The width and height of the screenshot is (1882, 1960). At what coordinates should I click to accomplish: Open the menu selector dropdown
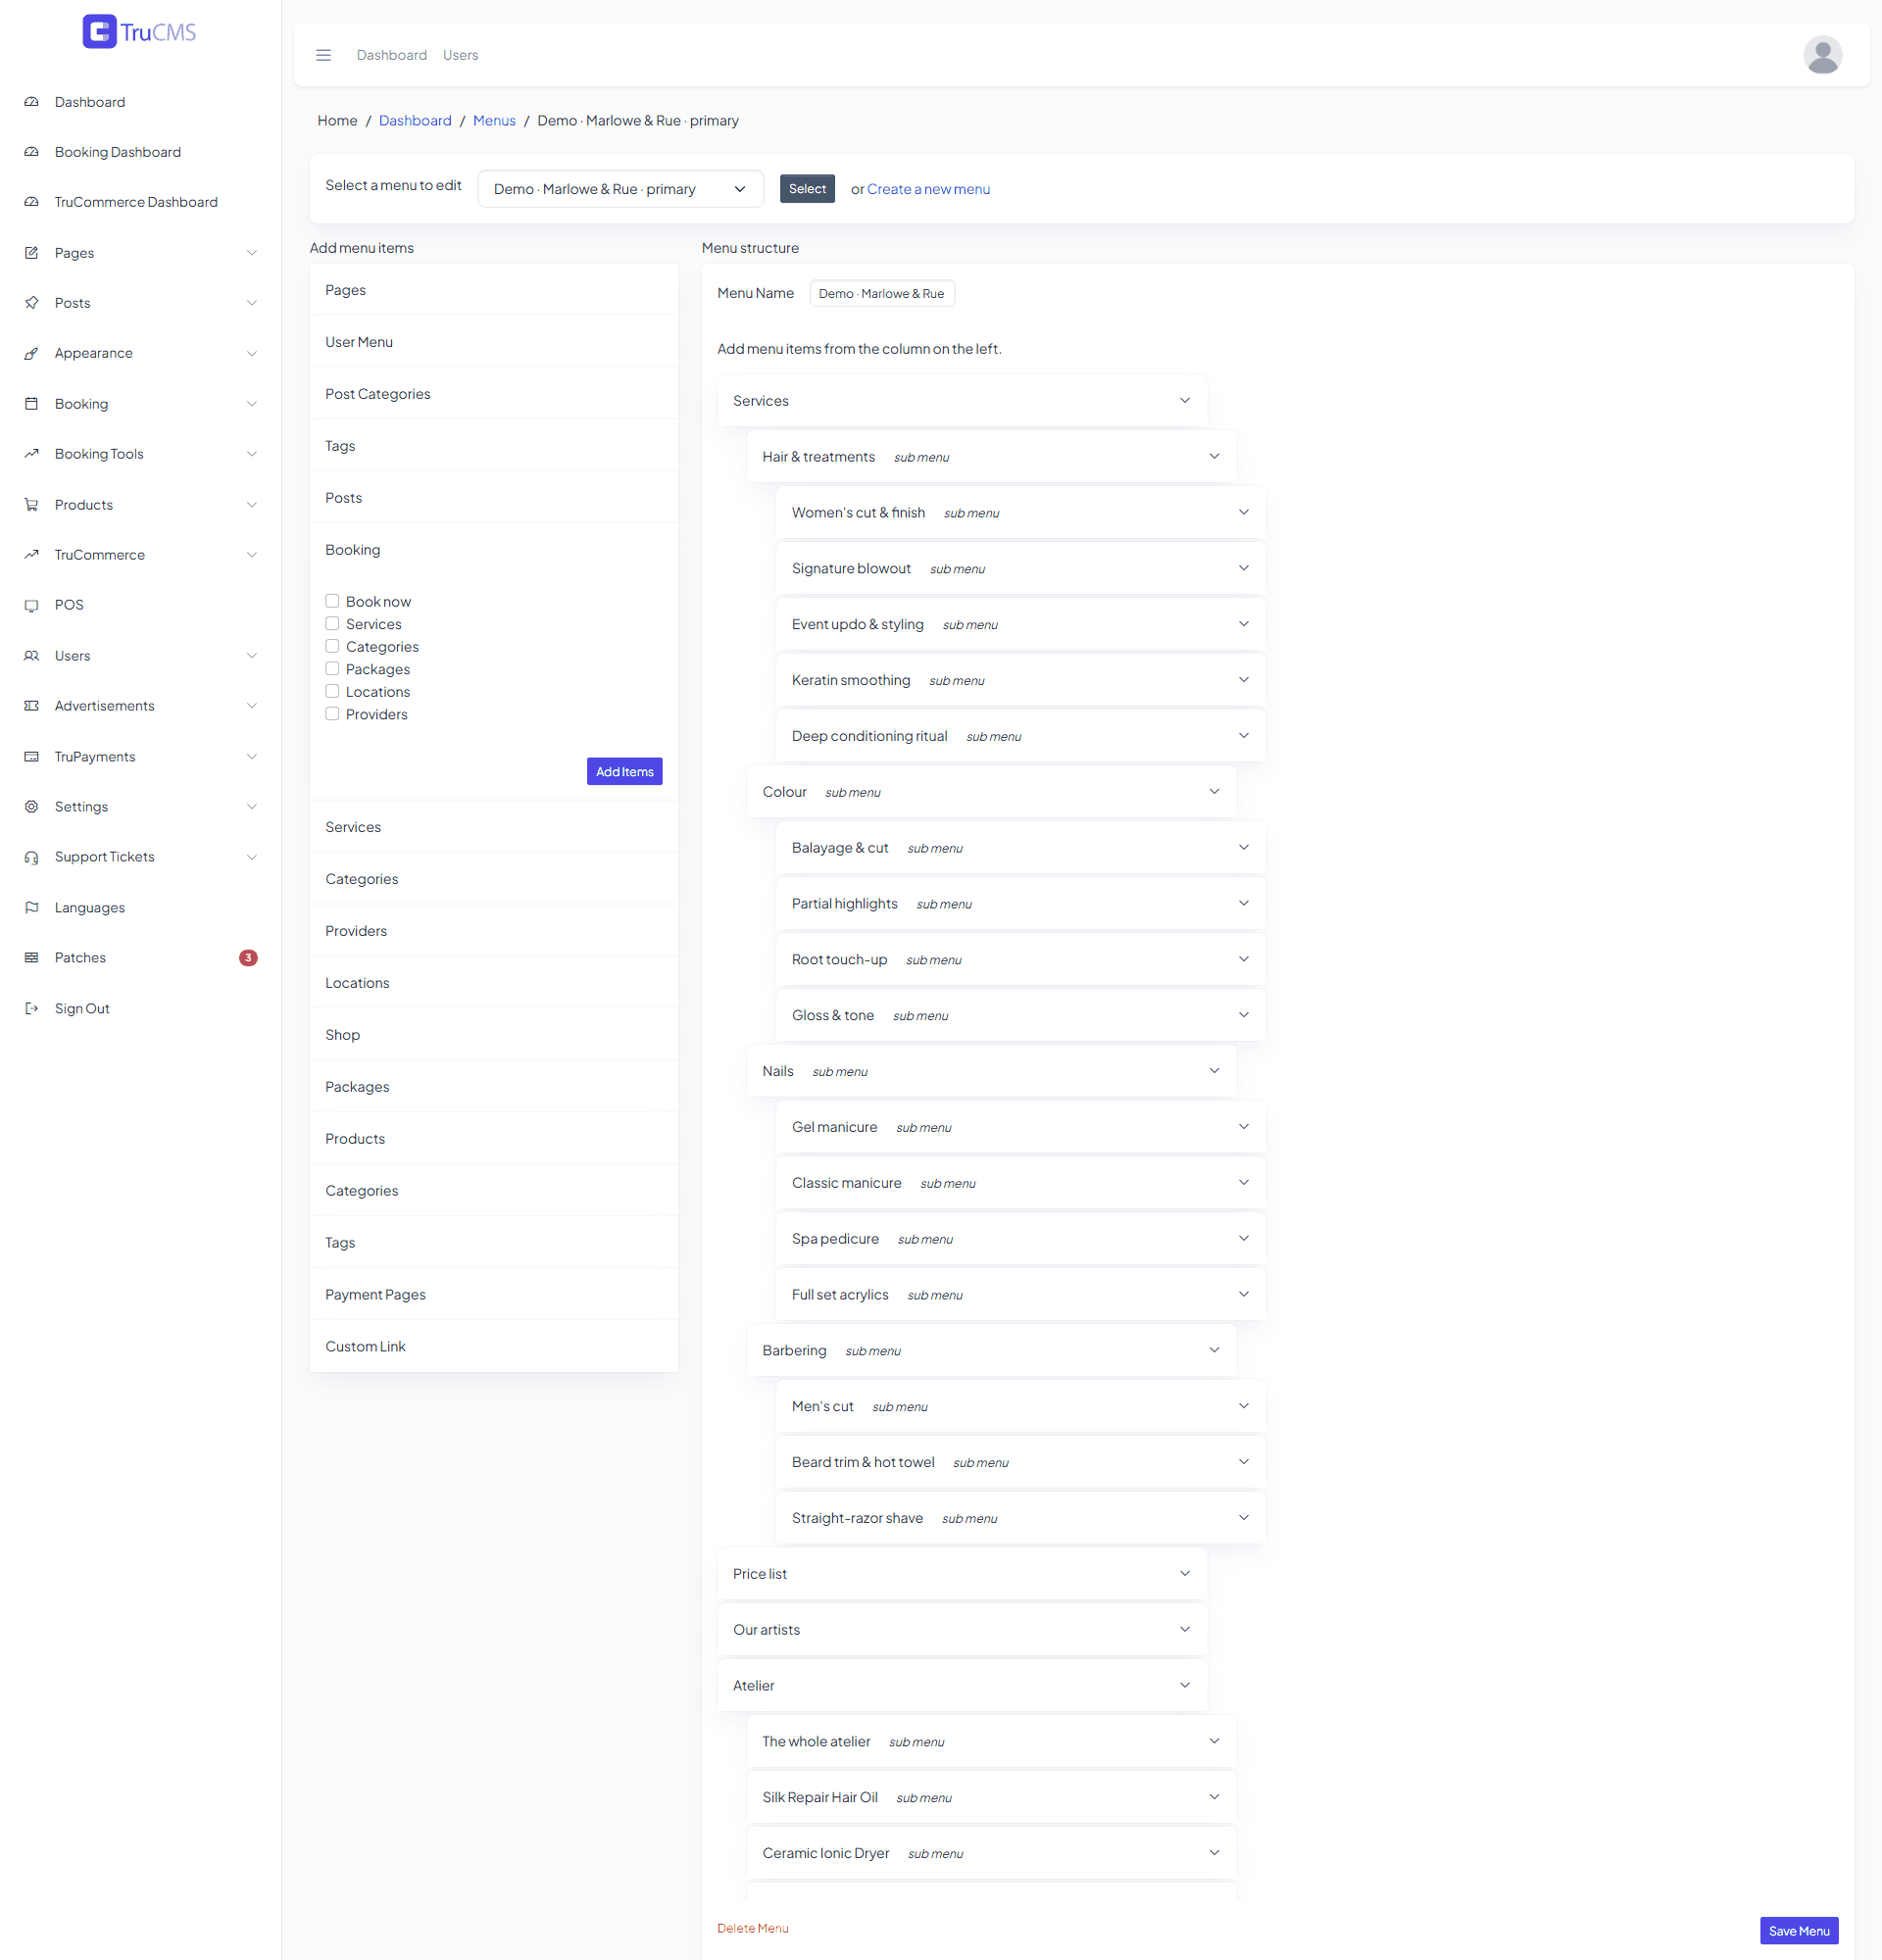pos(620,189)
